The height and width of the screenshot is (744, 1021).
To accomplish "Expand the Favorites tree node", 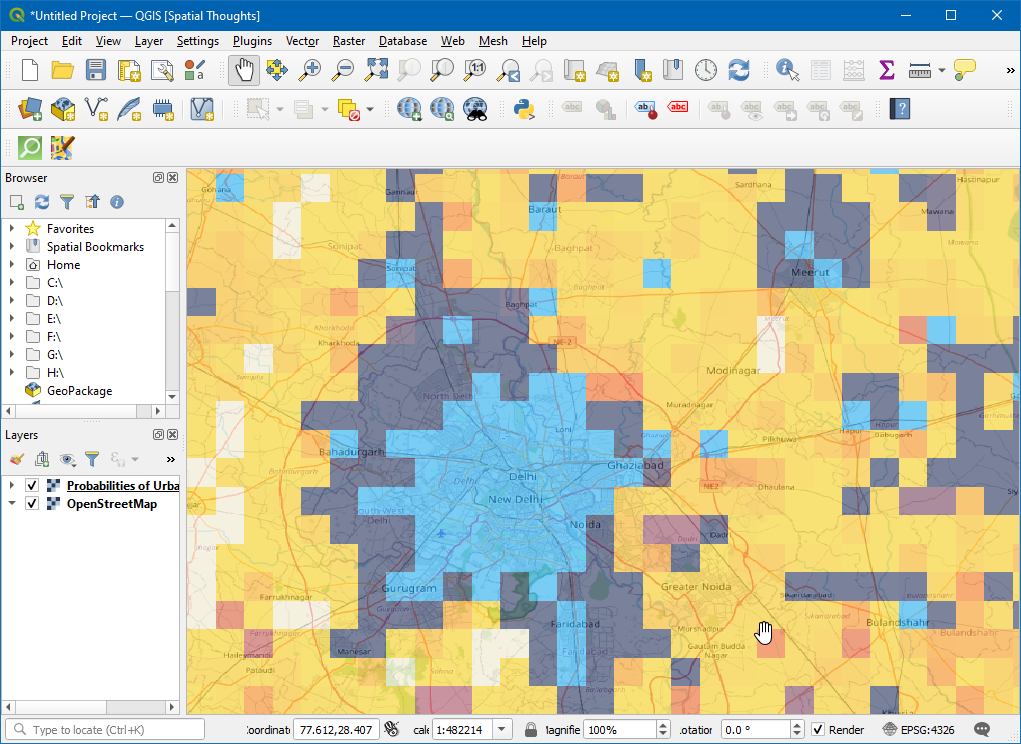I will (12, 229).
